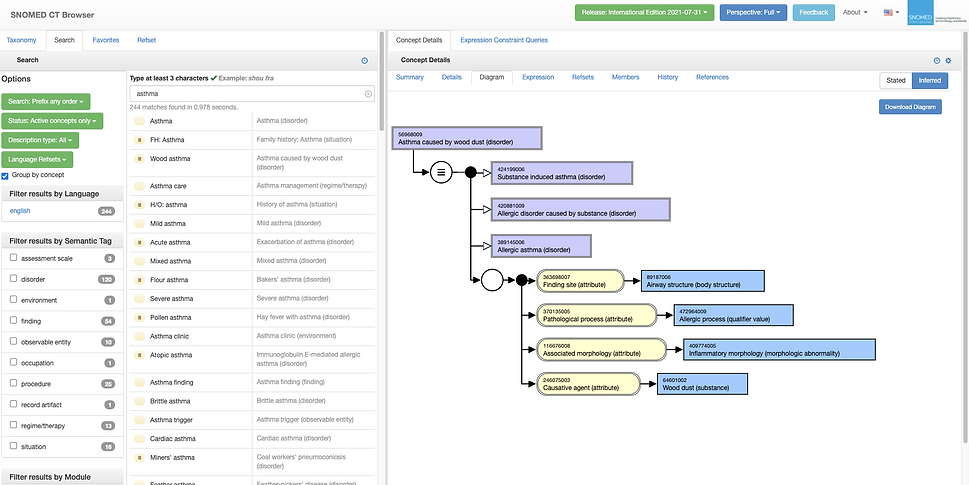Select Allergic asthma diagram node
The image size is (969, 485).
click(x=541, y=246)
